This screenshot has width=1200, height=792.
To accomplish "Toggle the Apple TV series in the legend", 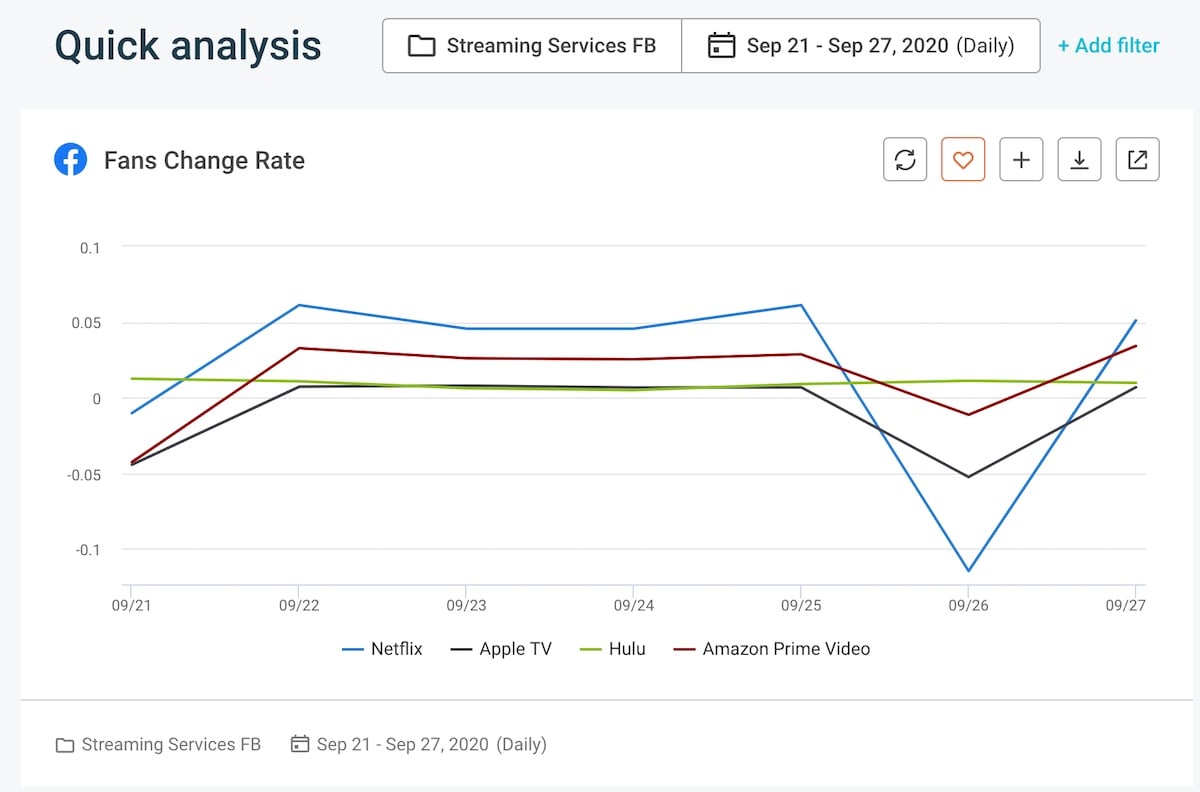I will click(501, 649).
